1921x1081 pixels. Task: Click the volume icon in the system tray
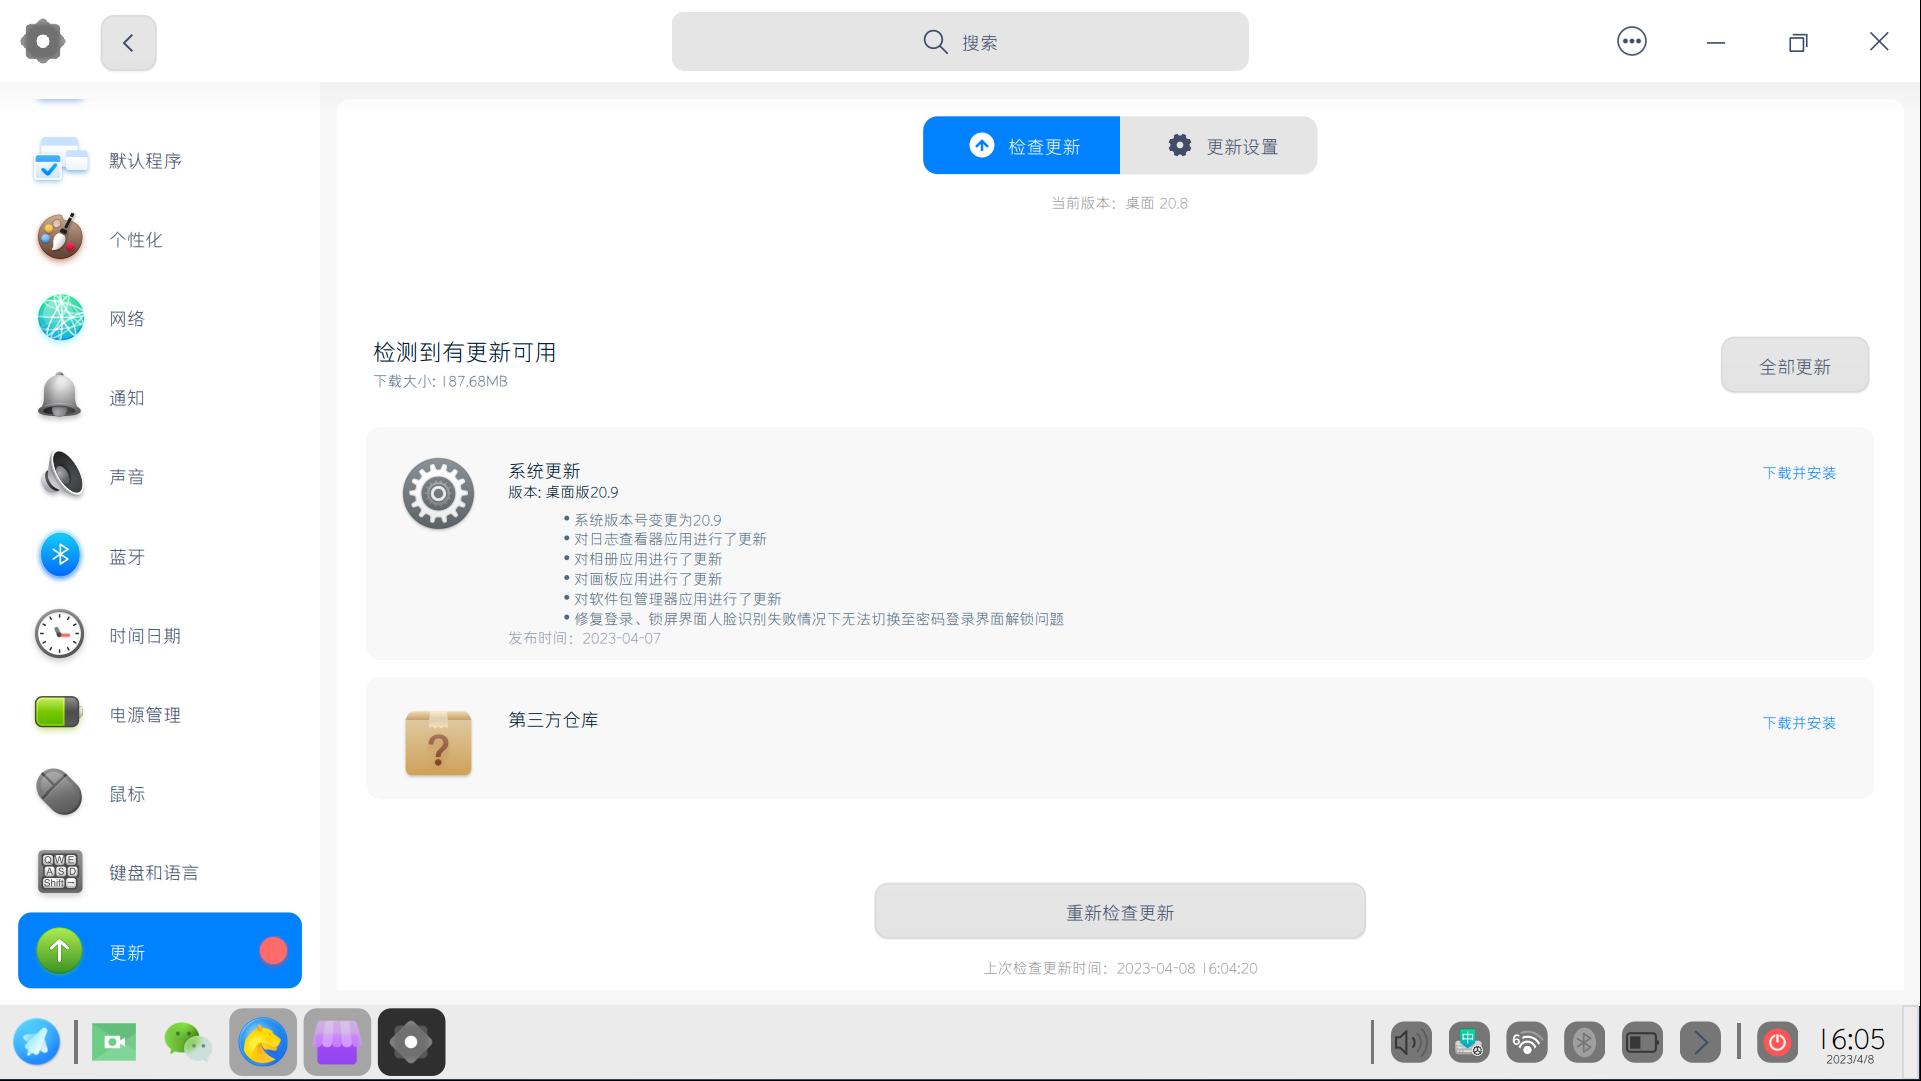click(1410, 1042)
